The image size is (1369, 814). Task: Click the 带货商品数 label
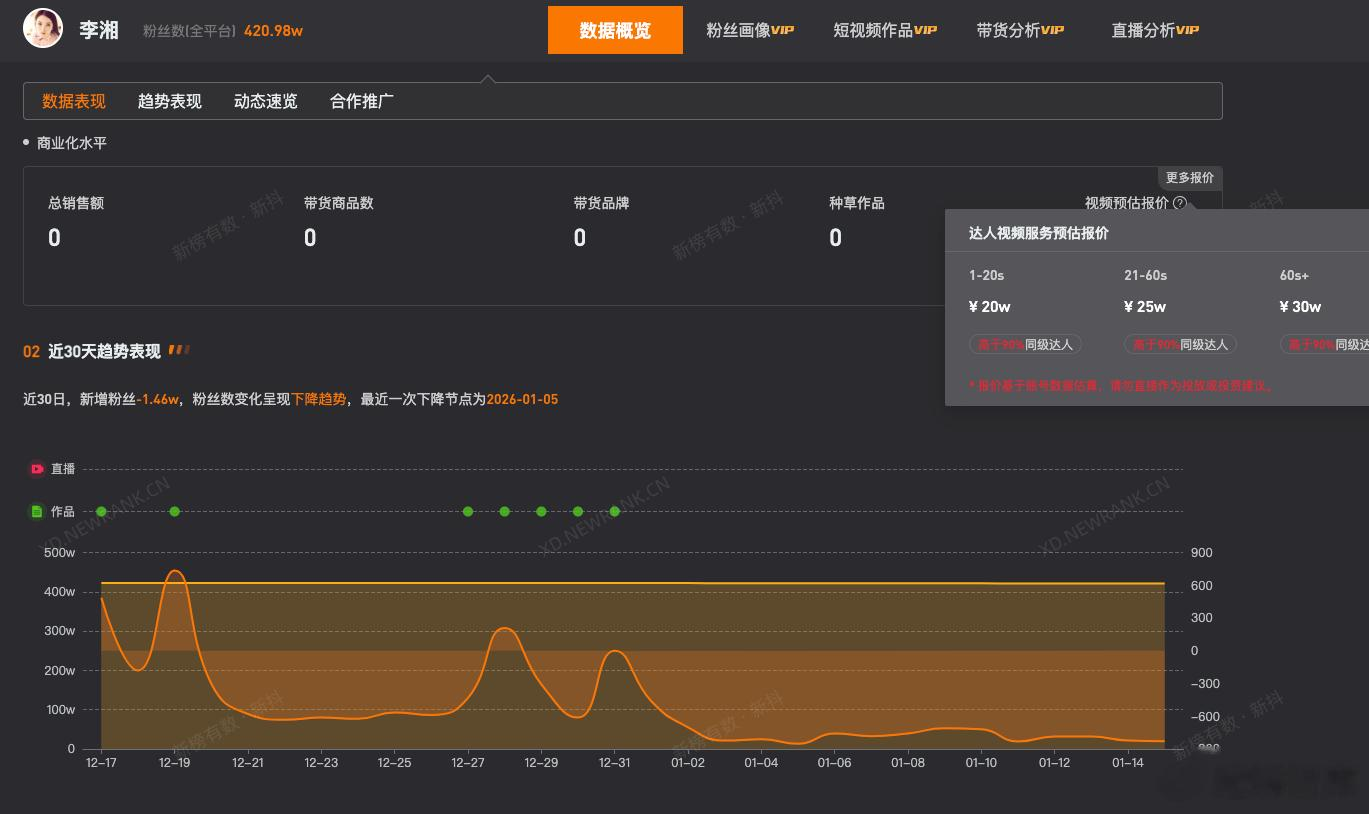coord(339,203)
